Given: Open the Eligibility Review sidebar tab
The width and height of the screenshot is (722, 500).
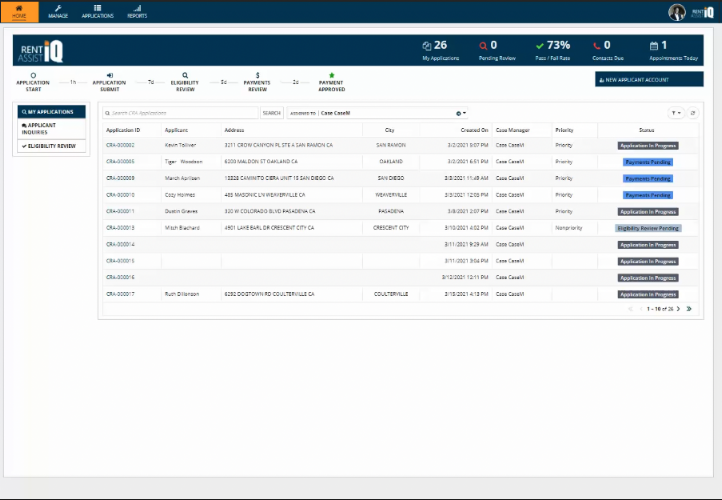Looking at the screenshot, I should coord(52,146).
